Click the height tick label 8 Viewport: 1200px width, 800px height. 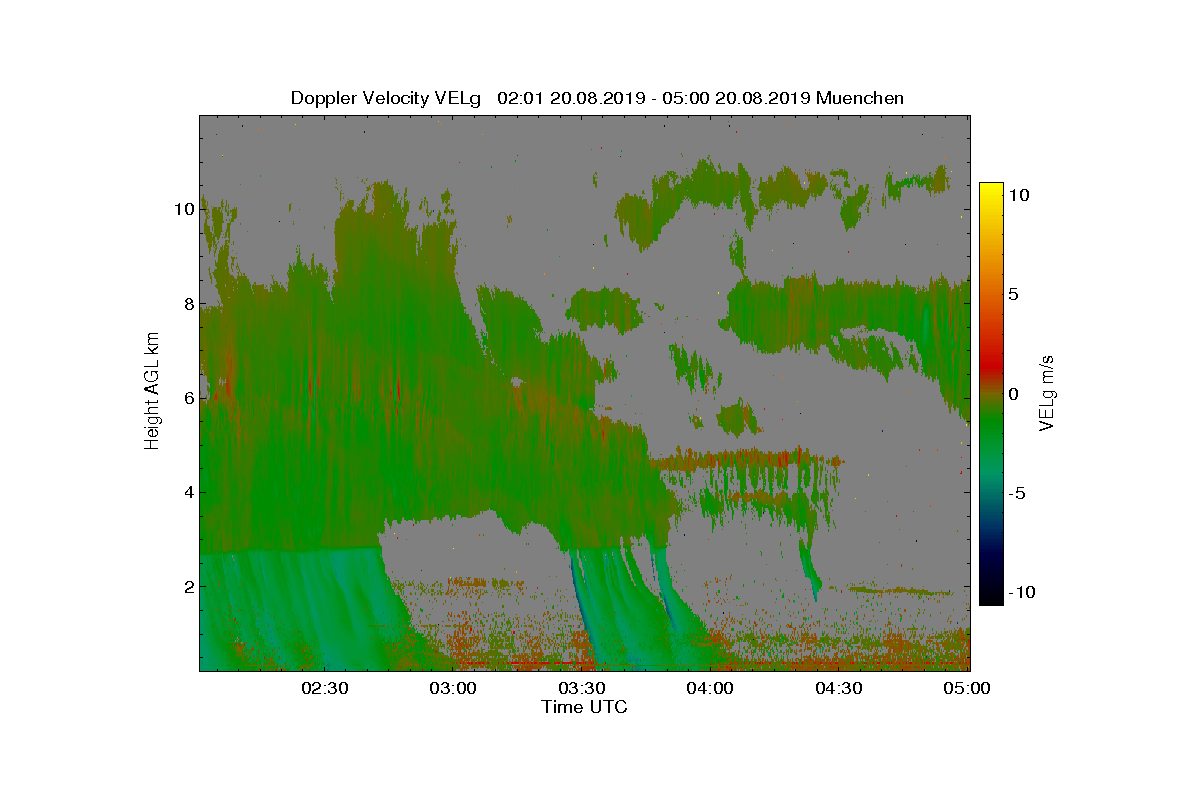point(187,304)
